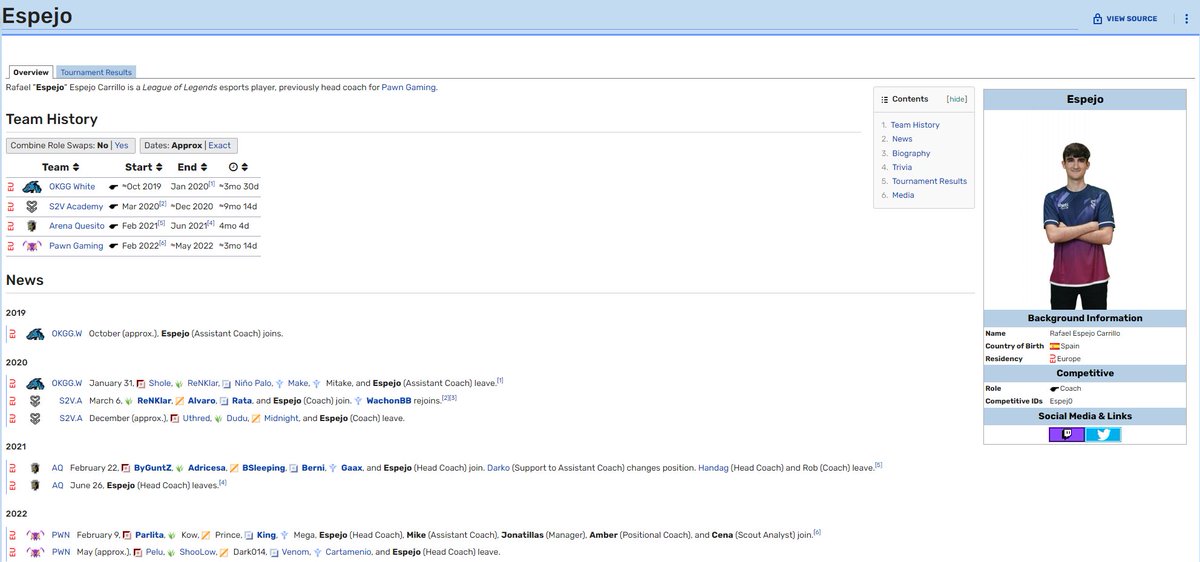The width and height of the screenshot is (1200, 562).
Task: Click the Team History section heading
Action: tap(52, 120)
